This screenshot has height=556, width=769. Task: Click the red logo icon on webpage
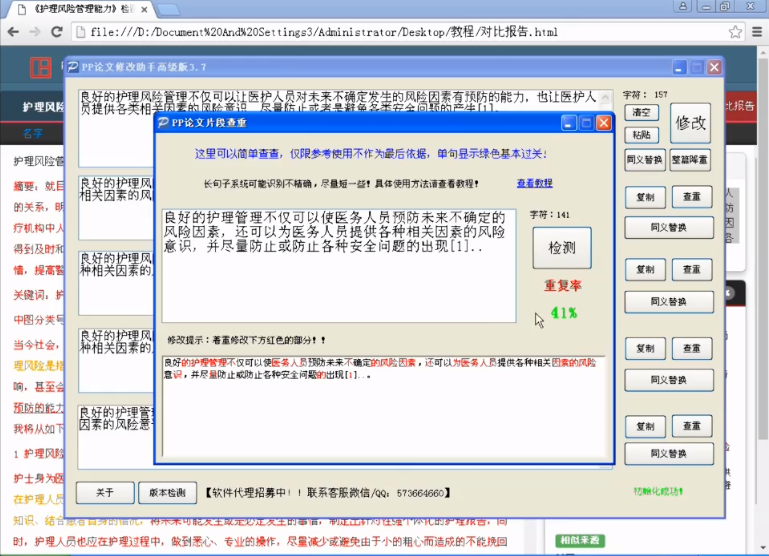pyautogui.click(x=40, y=67)
